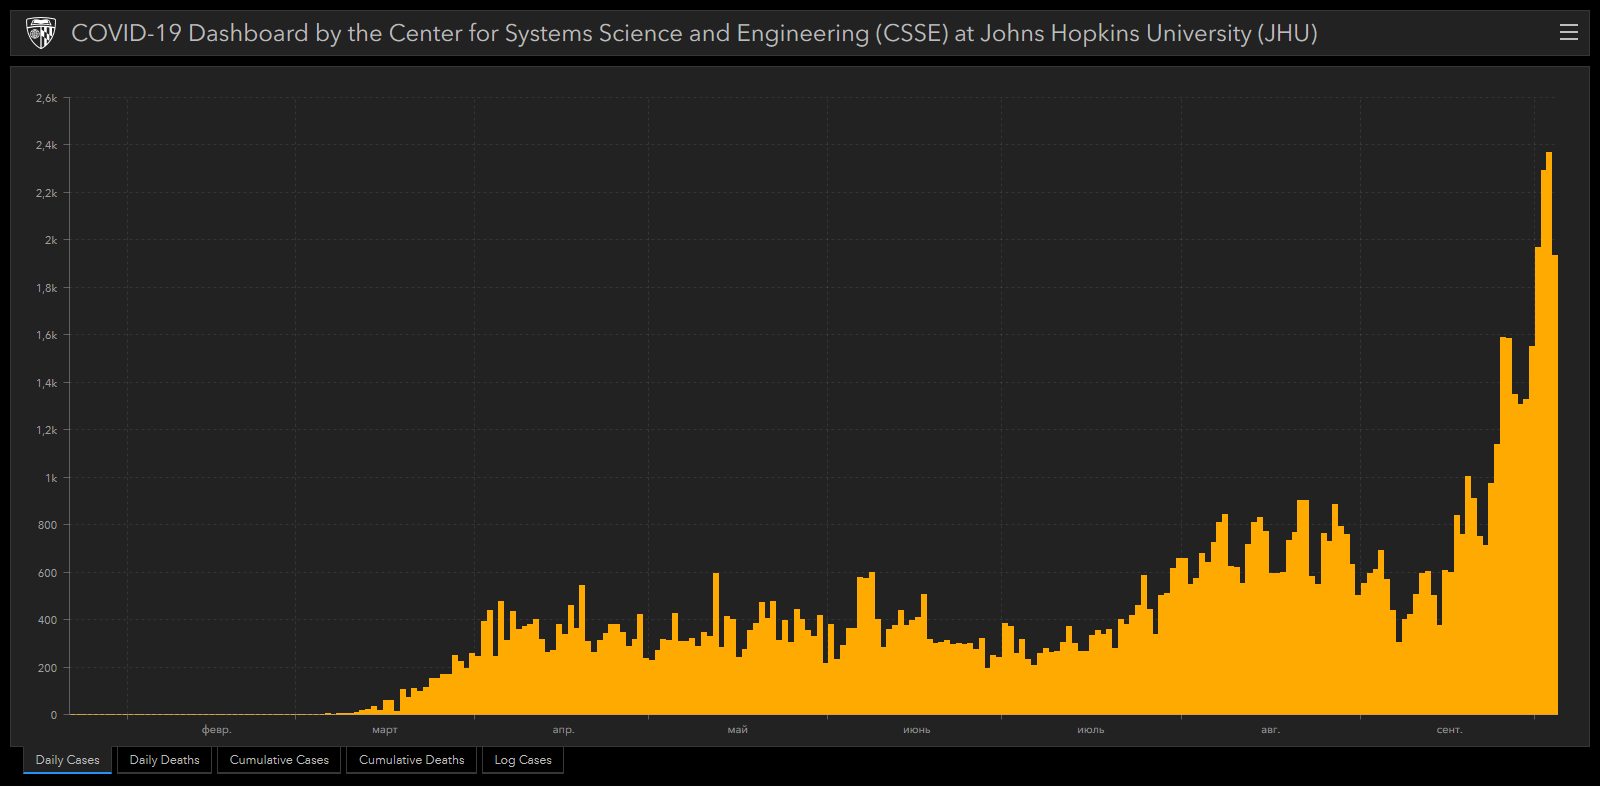Click the 2,6k y-axis label

coord(47,98)
